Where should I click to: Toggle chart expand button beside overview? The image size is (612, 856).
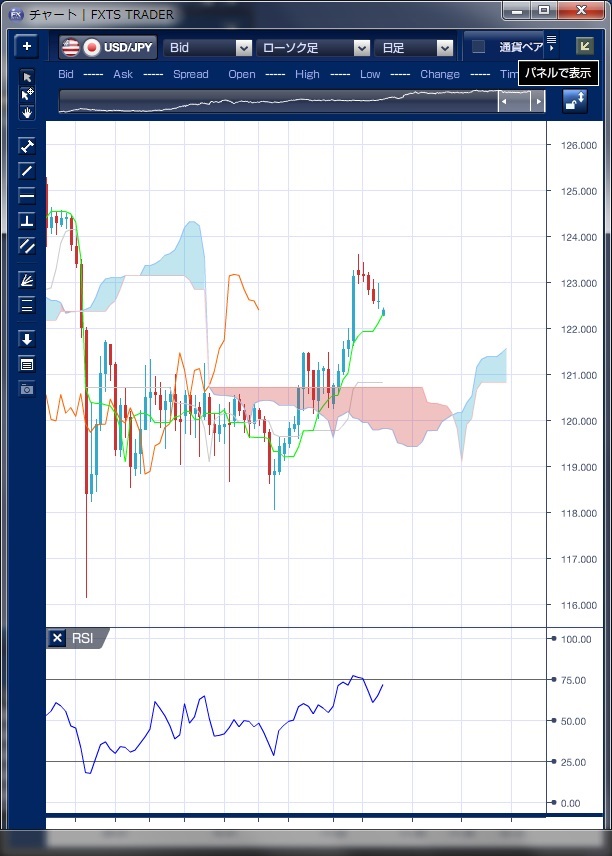575,101
